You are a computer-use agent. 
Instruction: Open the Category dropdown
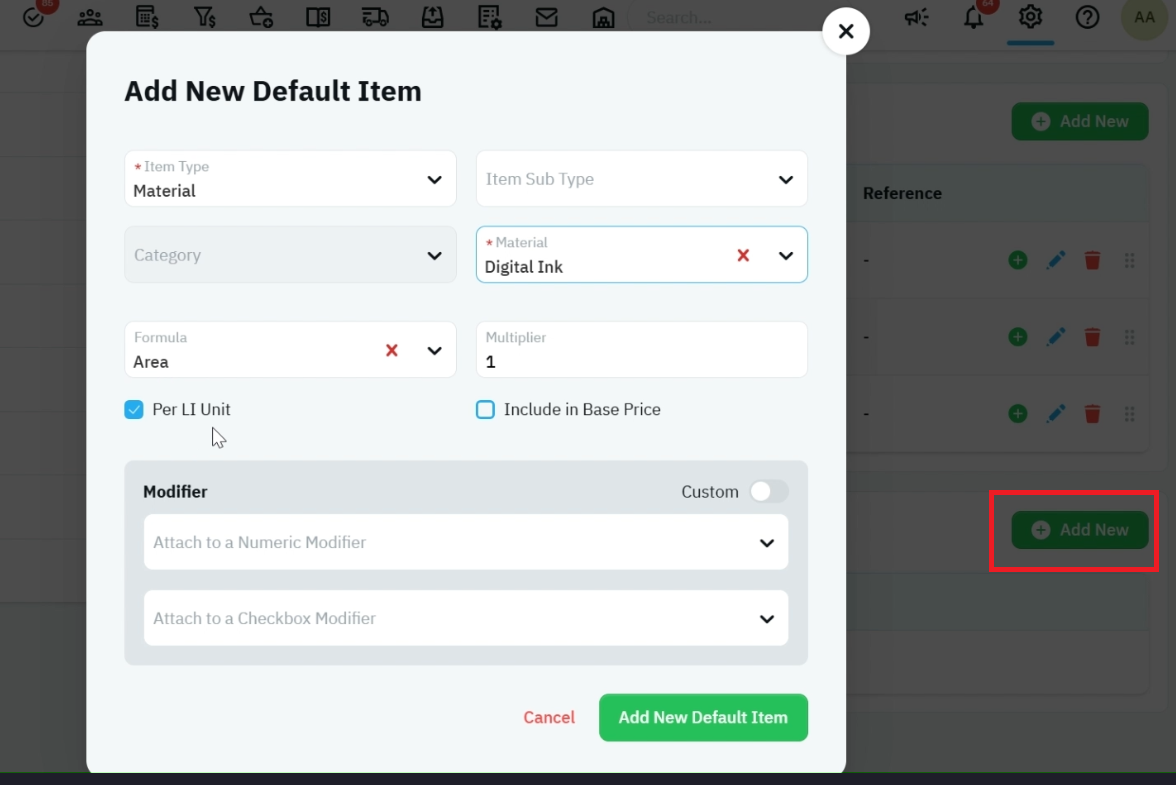click(x=290, y=255)
